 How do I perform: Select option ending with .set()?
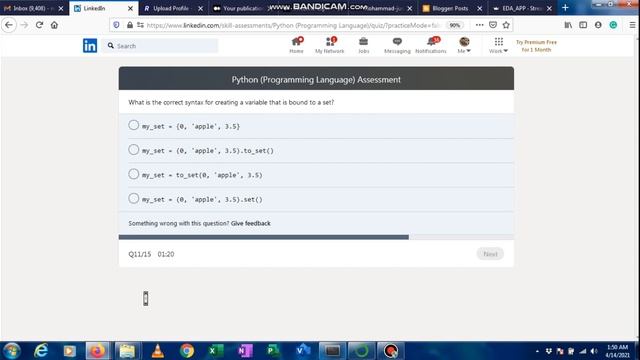(x=316, y=200)
